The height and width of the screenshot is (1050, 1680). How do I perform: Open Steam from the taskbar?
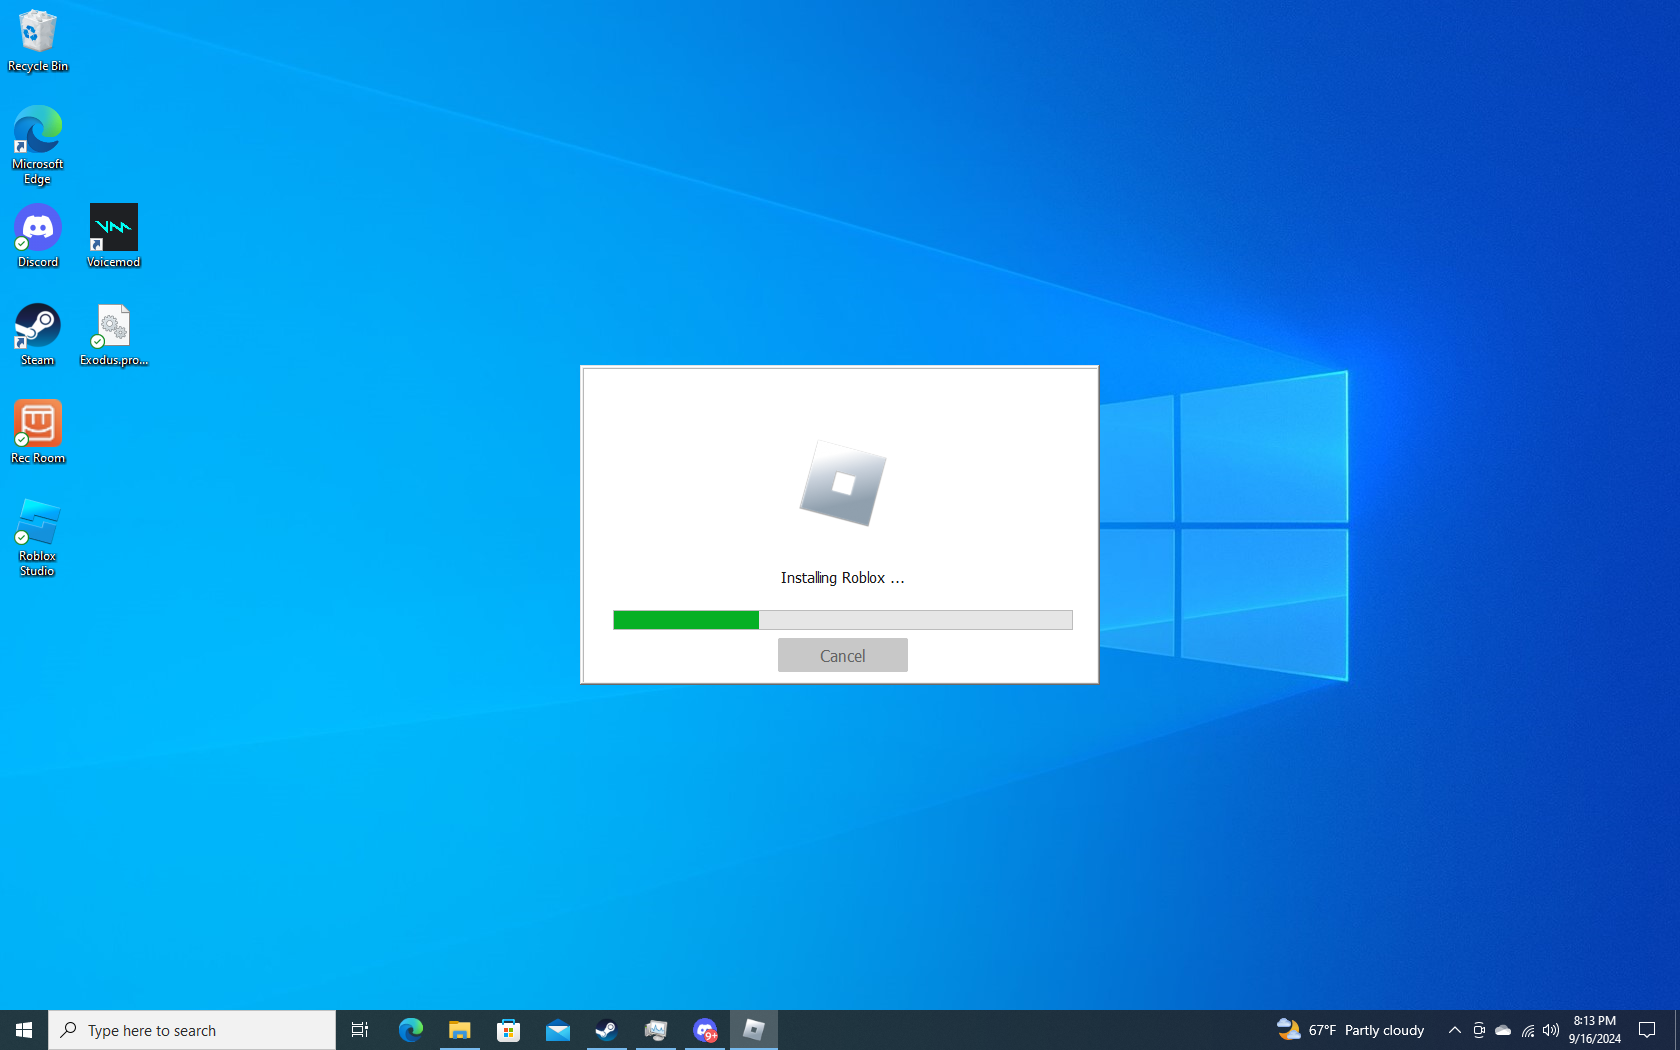tap(606, 1030)
